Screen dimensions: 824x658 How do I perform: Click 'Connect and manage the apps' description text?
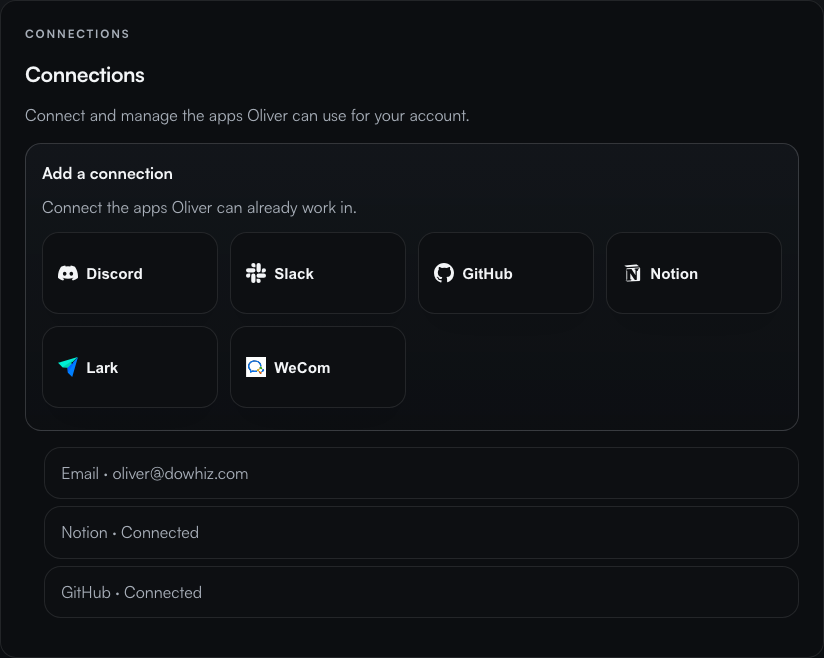[x=247, y=116]
